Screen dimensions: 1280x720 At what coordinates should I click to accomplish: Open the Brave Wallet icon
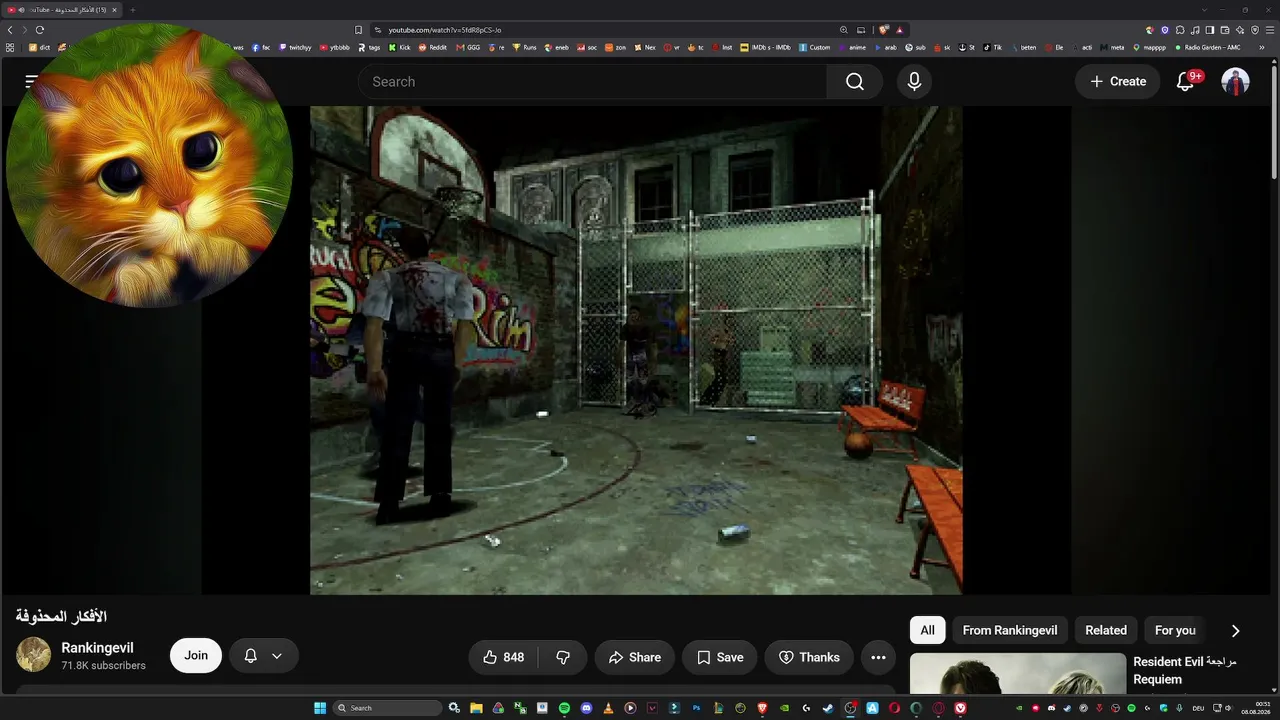pyautogui.click(x=1225, y=30)
